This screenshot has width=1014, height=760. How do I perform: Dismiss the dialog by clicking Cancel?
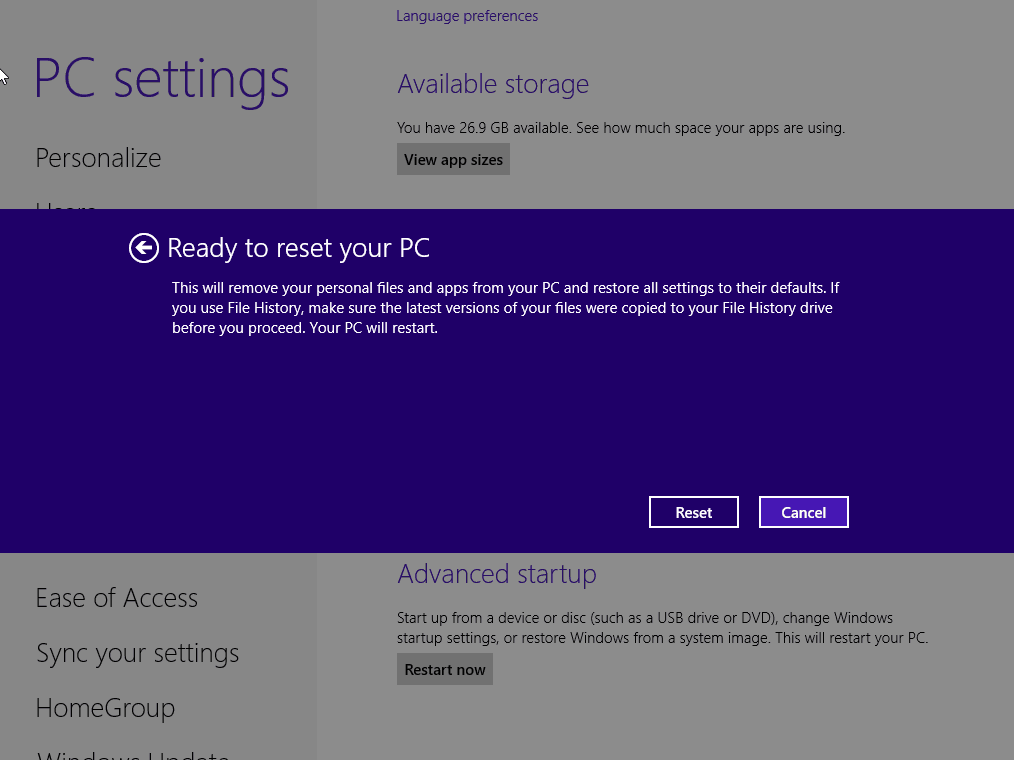click(803, 511)
